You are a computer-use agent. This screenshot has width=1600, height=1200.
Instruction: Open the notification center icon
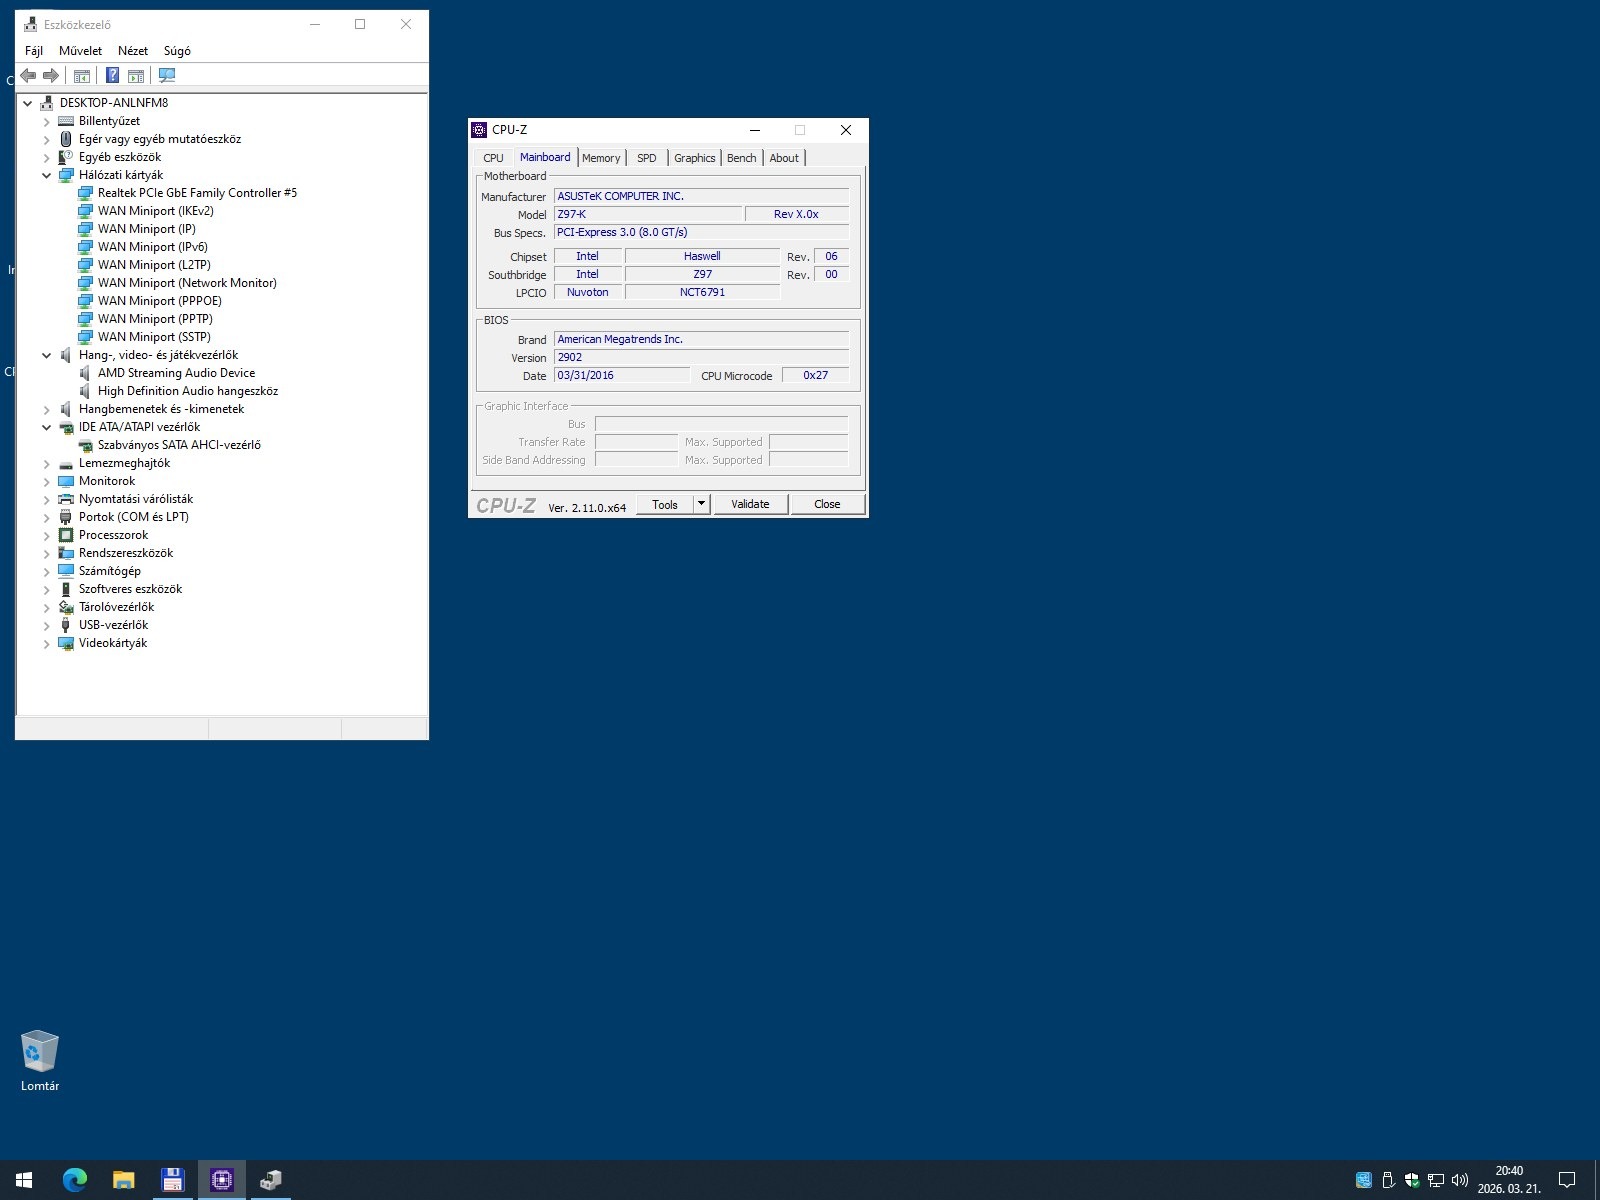(x=1567, y=1180)
